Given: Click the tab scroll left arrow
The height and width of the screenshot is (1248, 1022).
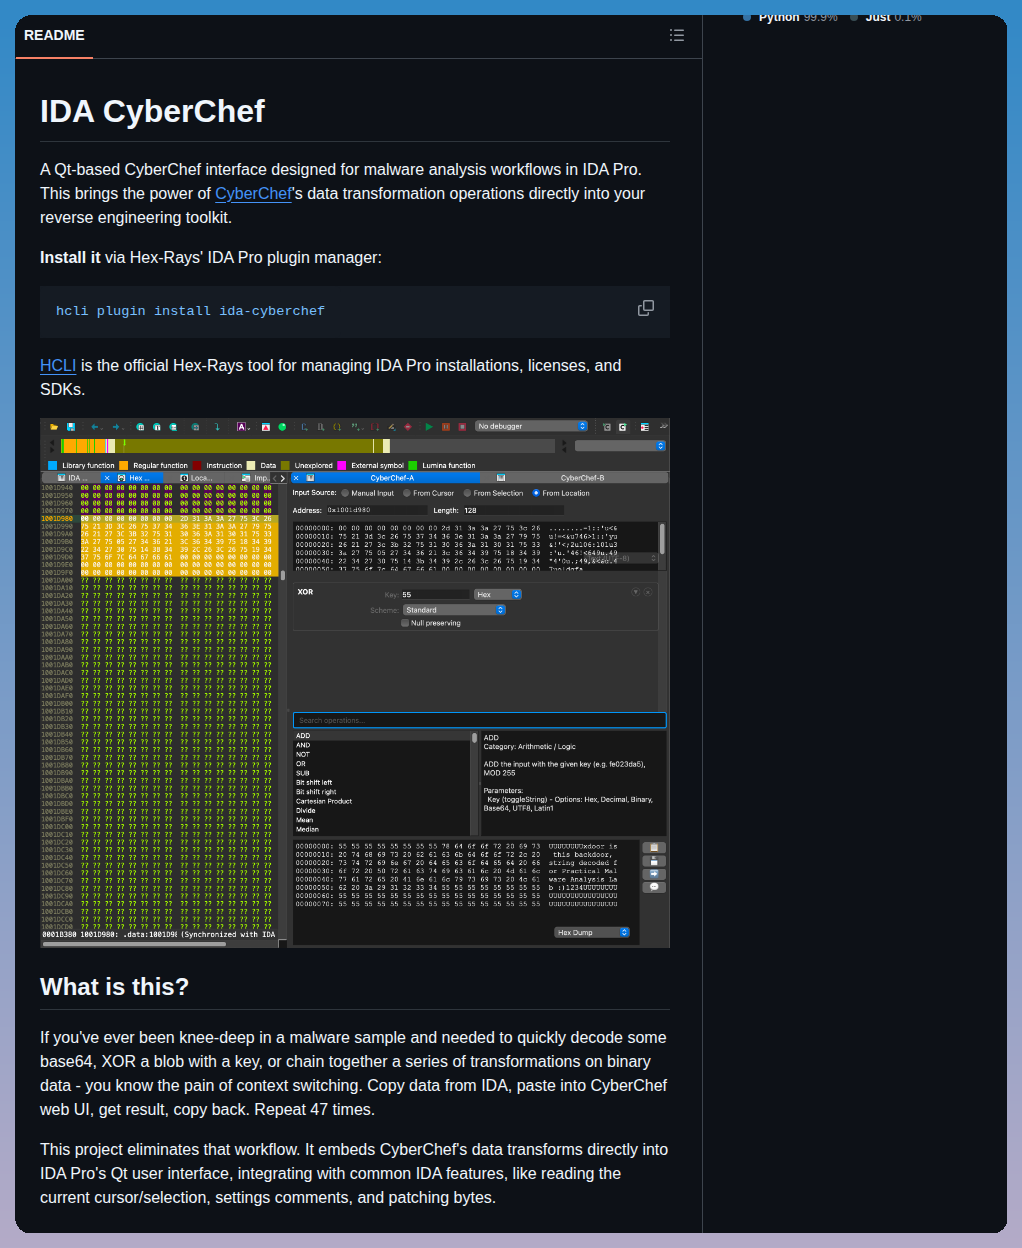Looking at the screenshot, I should [274, 478].
